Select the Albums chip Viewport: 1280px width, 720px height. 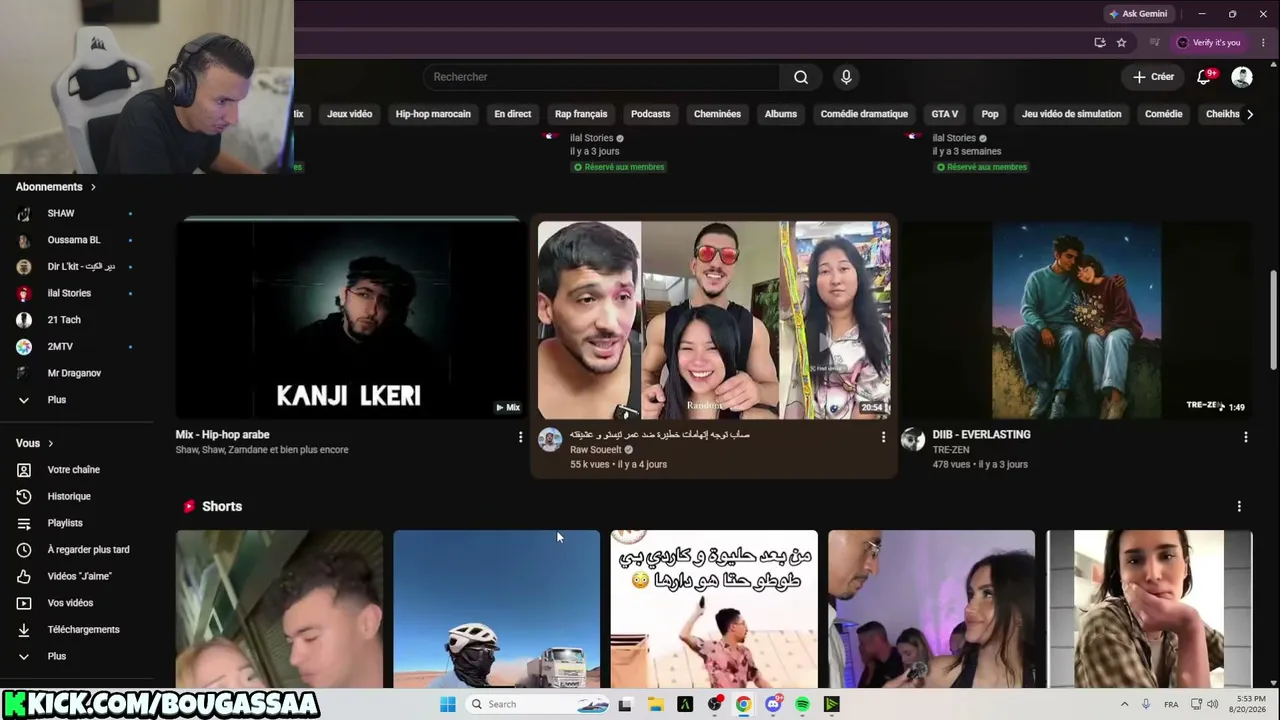coord(781,114)
